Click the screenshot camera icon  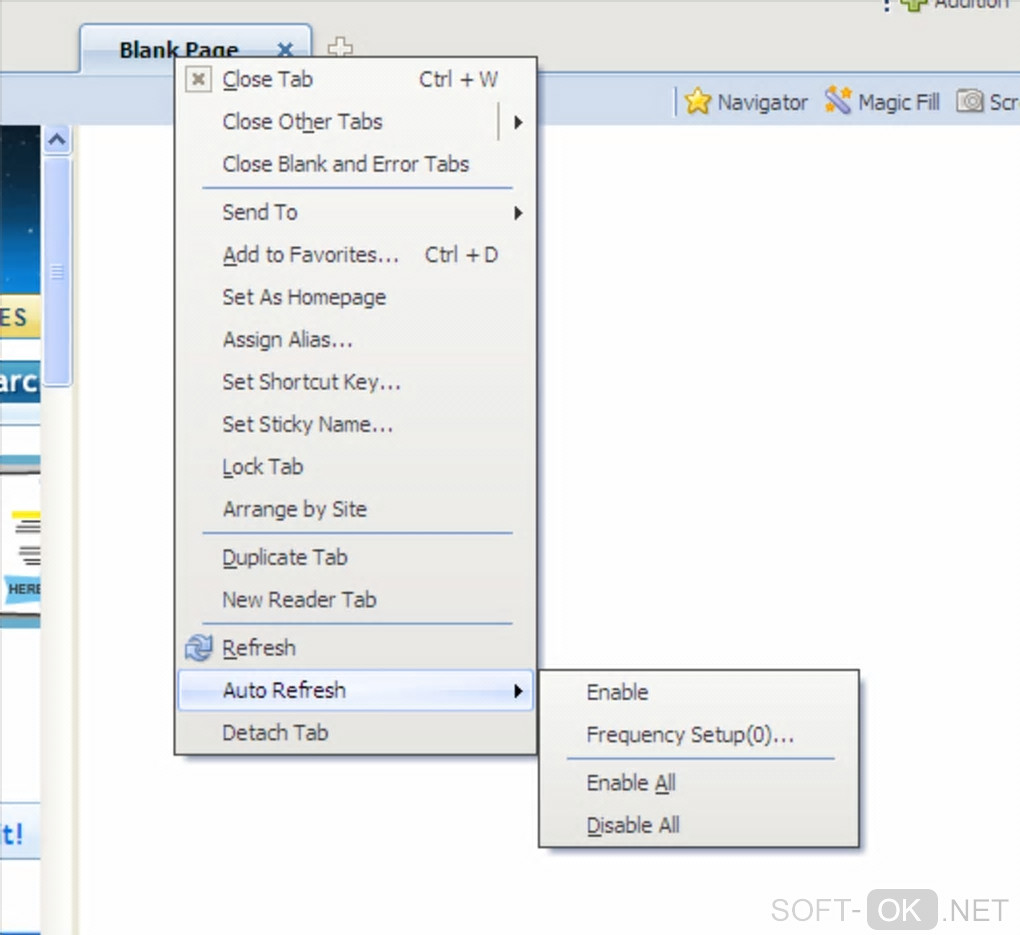pos(969,101)
